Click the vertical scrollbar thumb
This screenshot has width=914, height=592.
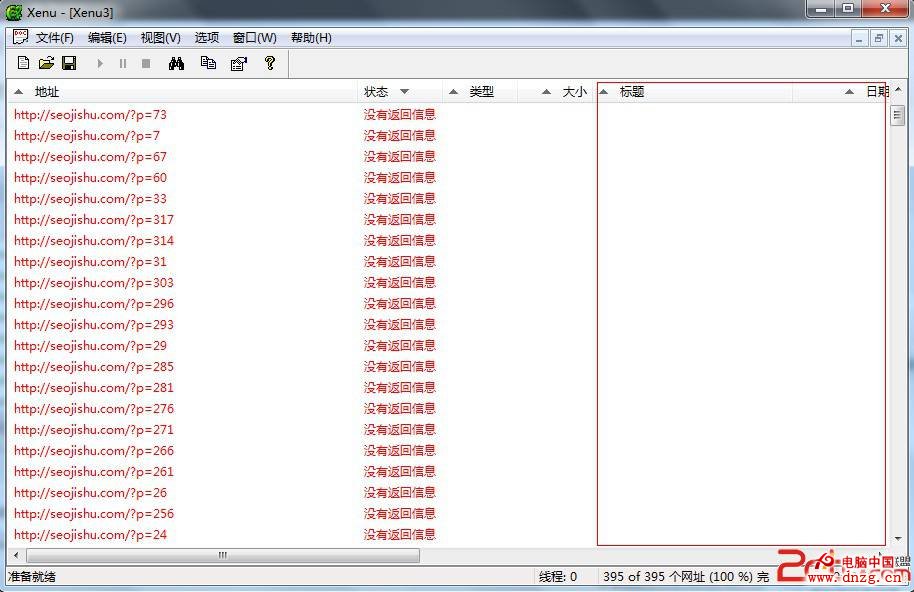(x=897, y=115)
